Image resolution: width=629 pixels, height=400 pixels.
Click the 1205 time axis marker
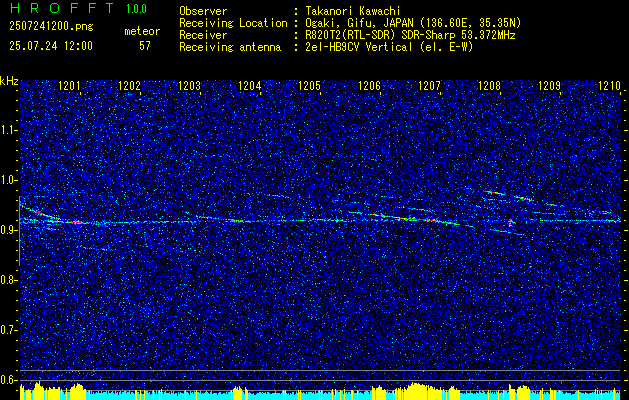pyautogui.click(x=310, y=85)
